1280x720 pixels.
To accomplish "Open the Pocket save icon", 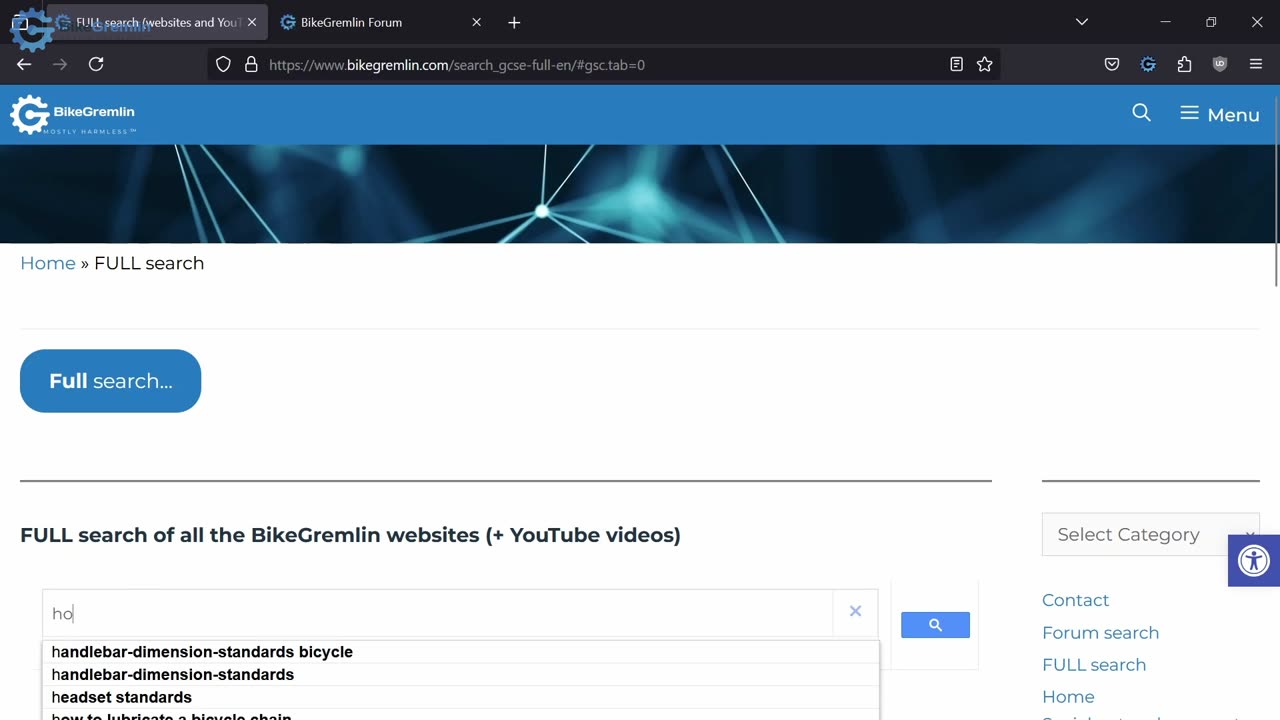I will 1112,64.
